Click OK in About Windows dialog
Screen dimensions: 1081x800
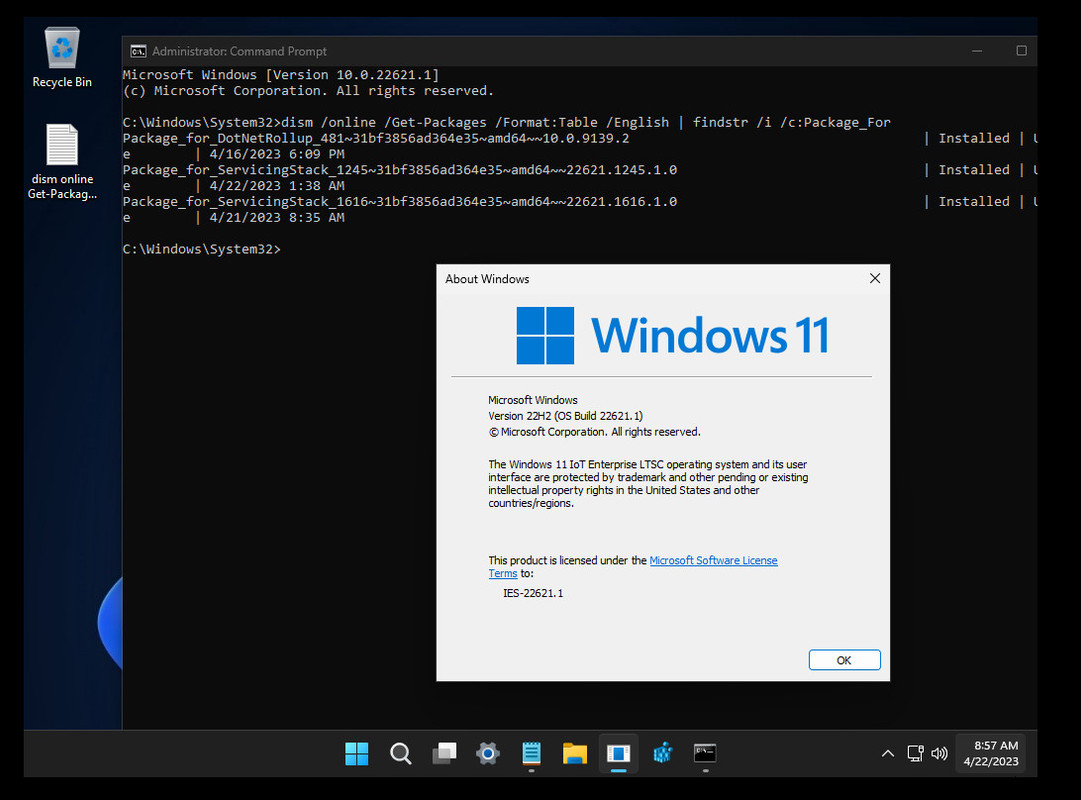845,660
